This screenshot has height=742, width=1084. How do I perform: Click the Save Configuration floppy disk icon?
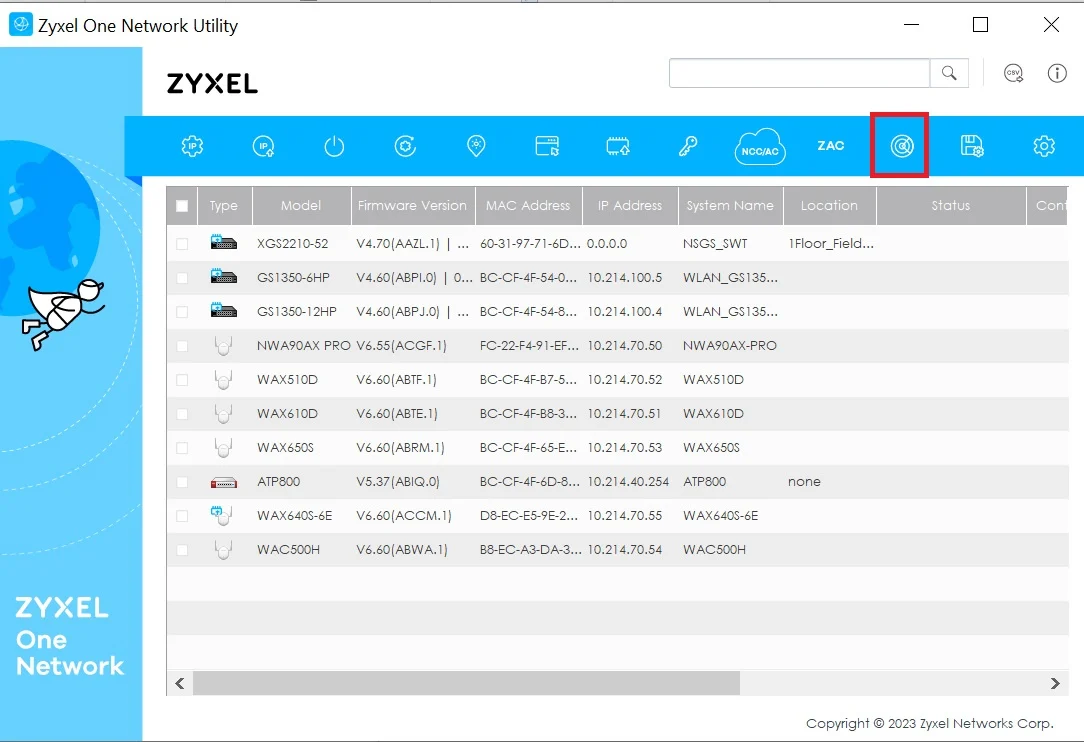tap(972, 146)
